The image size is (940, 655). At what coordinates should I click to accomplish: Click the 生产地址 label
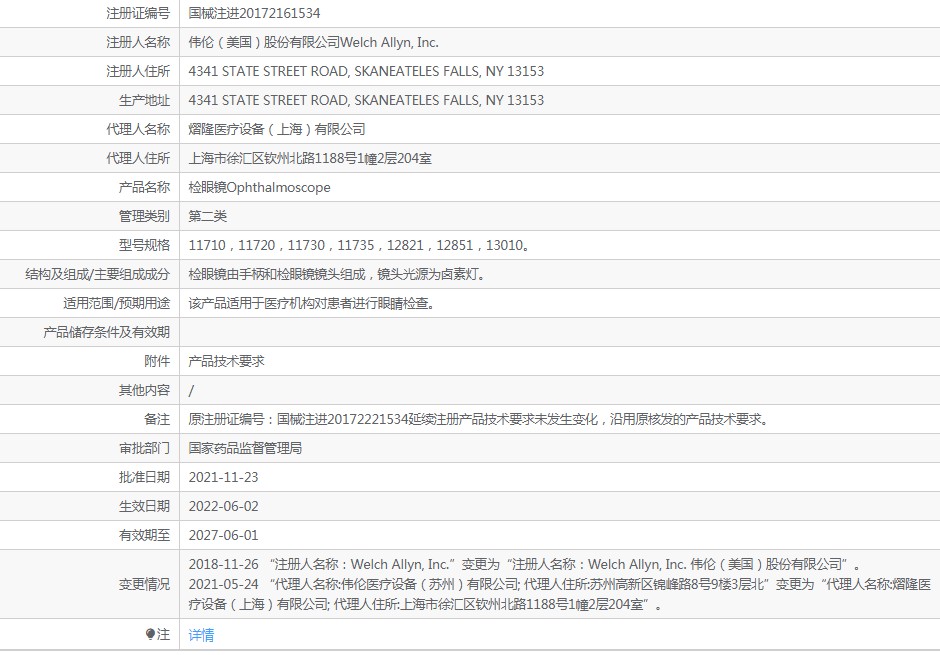coord(144,100)
